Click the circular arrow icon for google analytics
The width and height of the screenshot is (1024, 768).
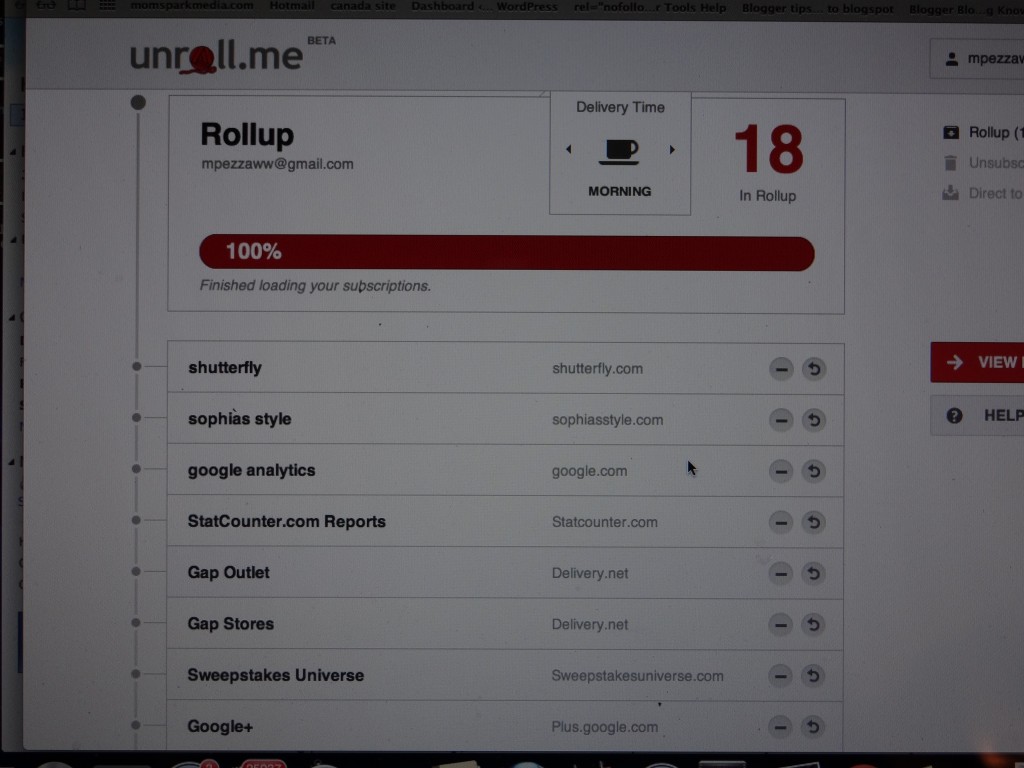pos(814,471)
